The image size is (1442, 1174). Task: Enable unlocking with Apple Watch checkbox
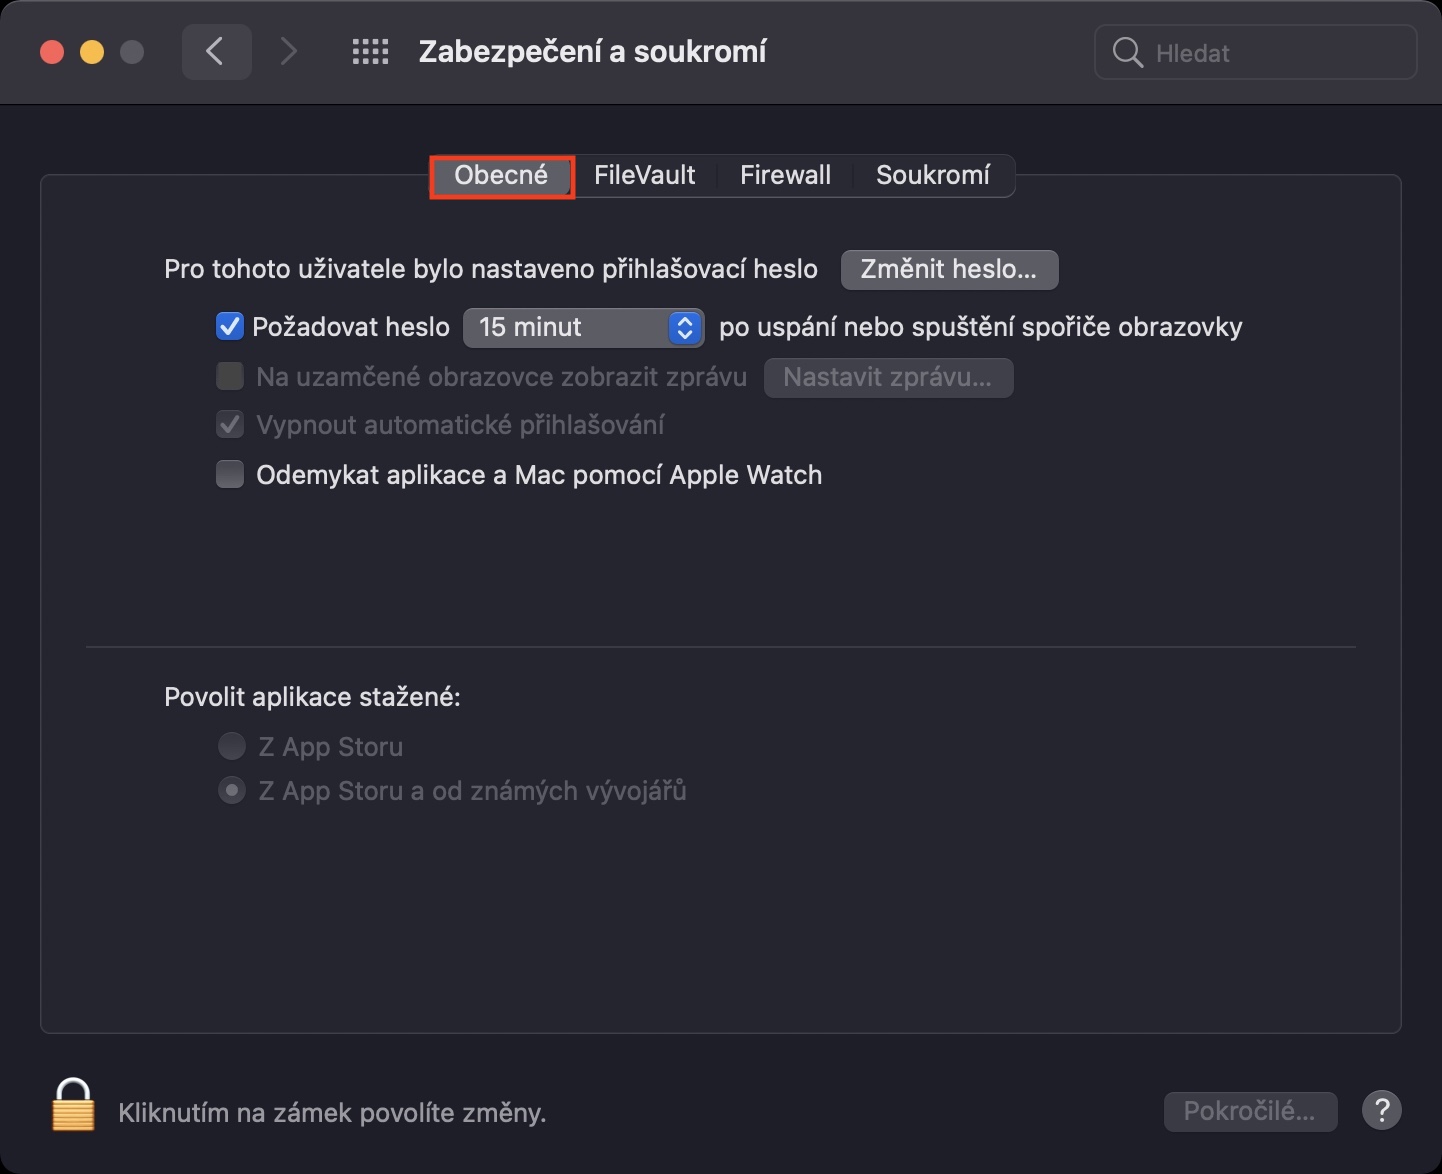tap(230, 475)
